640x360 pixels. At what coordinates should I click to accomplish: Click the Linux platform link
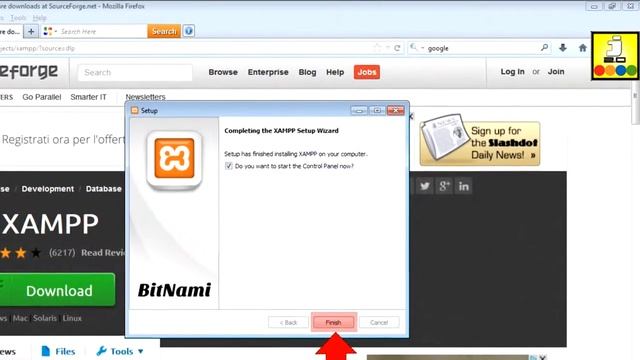coord(72,318)
